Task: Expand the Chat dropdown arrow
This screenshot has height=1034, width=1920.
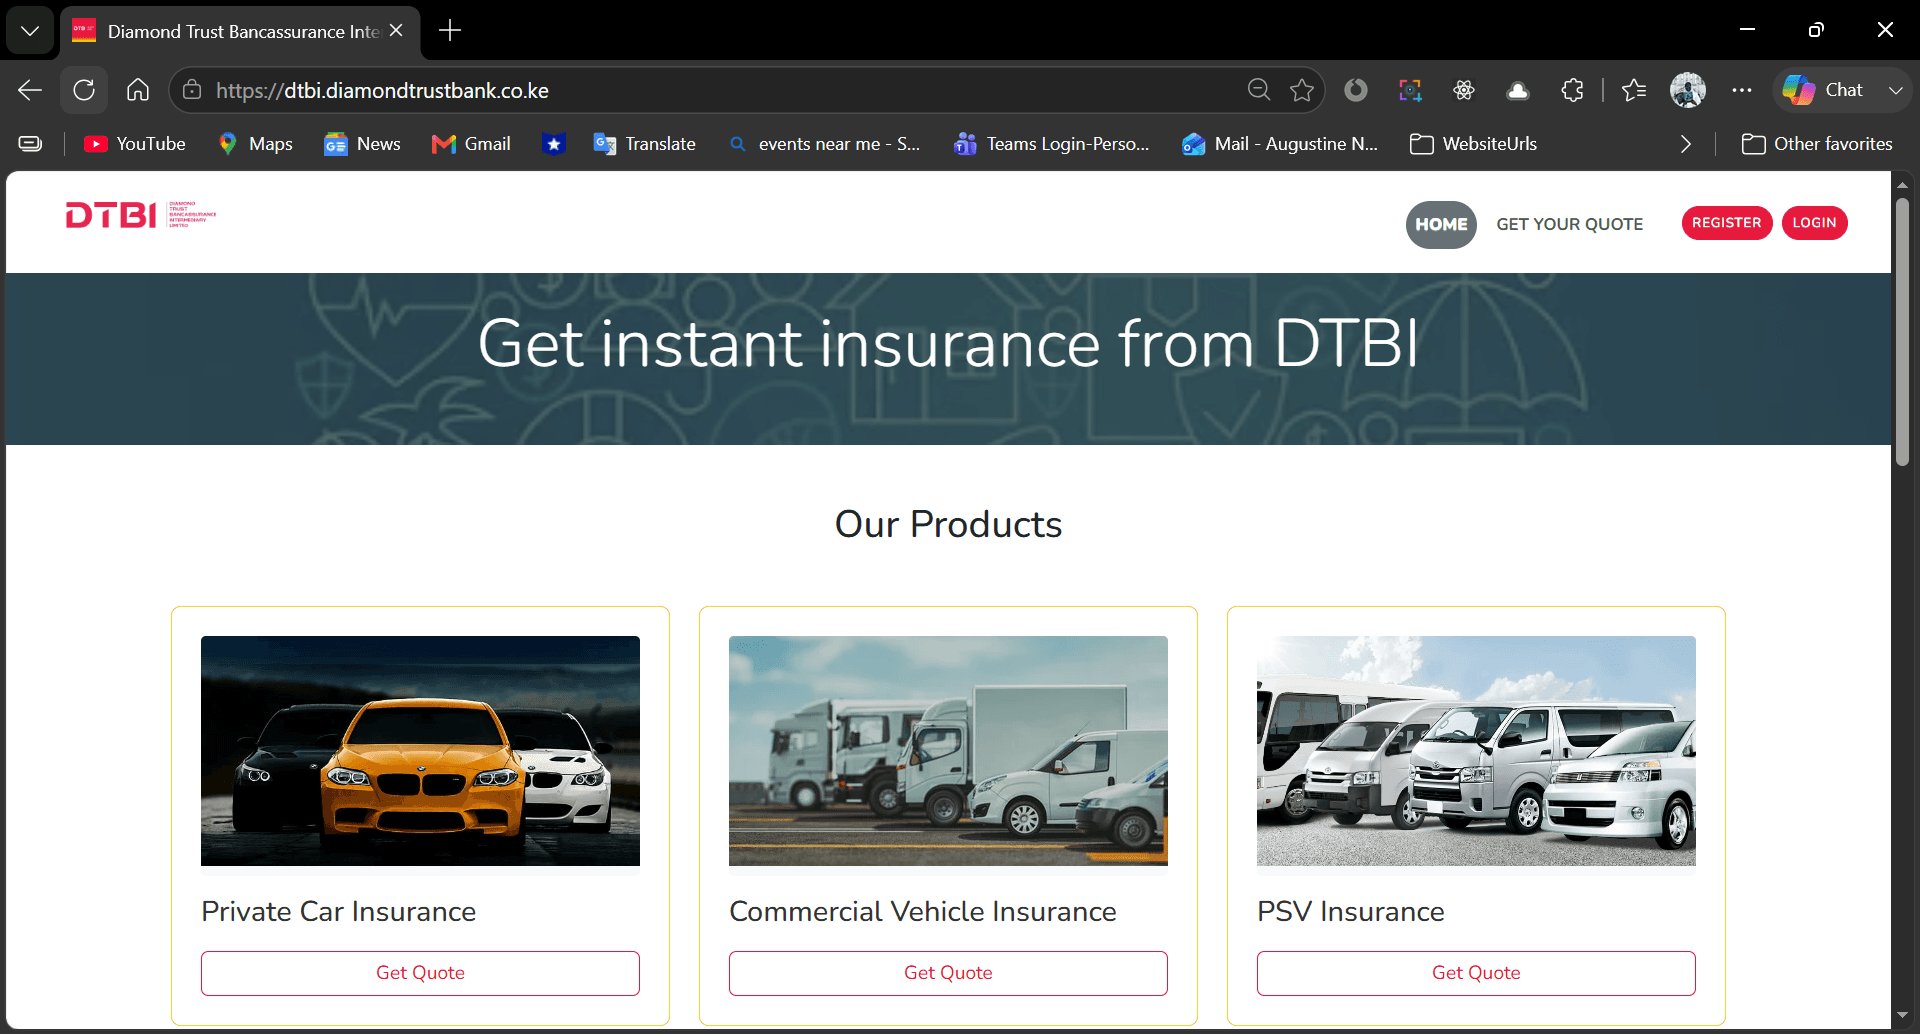Action: (1895, 90)
